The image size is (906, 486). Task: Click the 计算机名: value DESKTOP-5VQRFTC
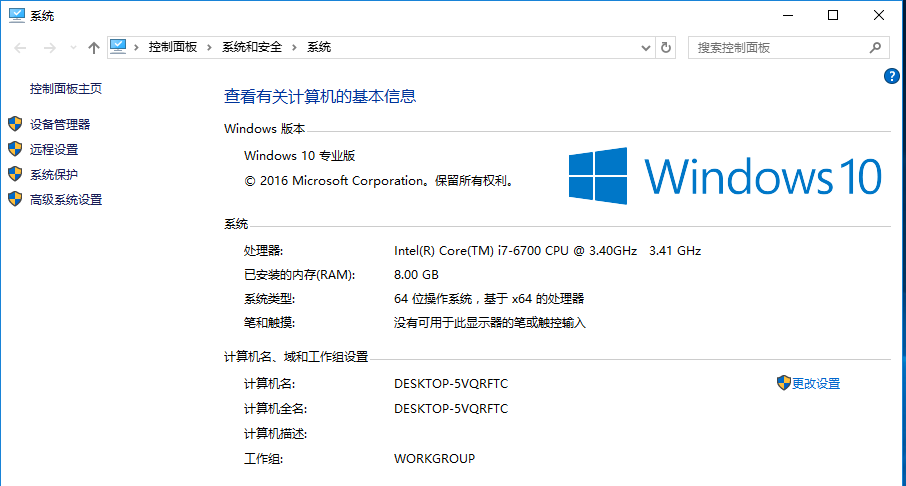tap(451, 384)
